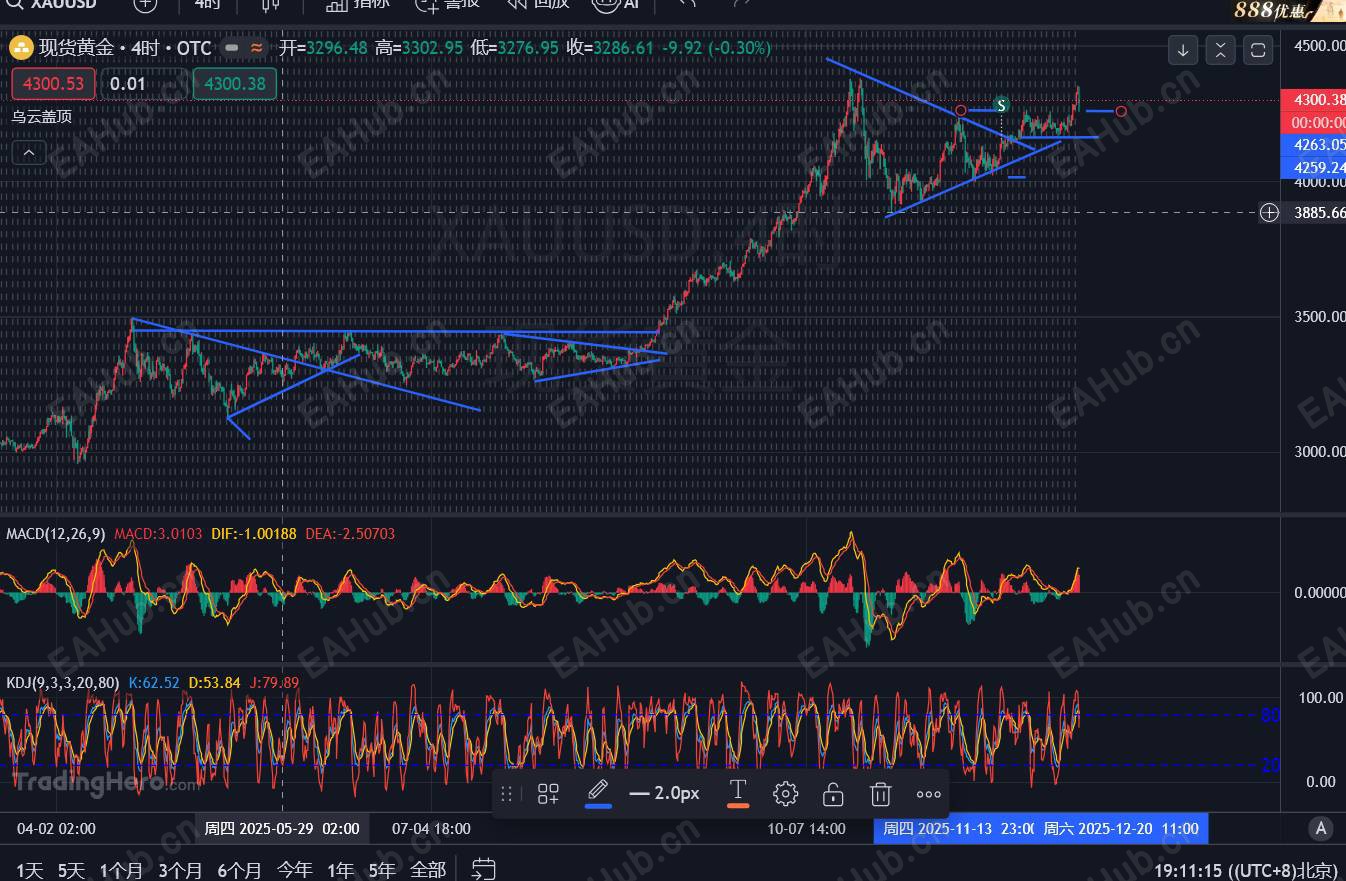Open the timezone setting 19:11:15 (UTC+8)北京
This screenshot has width=1346, height=881.
tap(1246, 870)
